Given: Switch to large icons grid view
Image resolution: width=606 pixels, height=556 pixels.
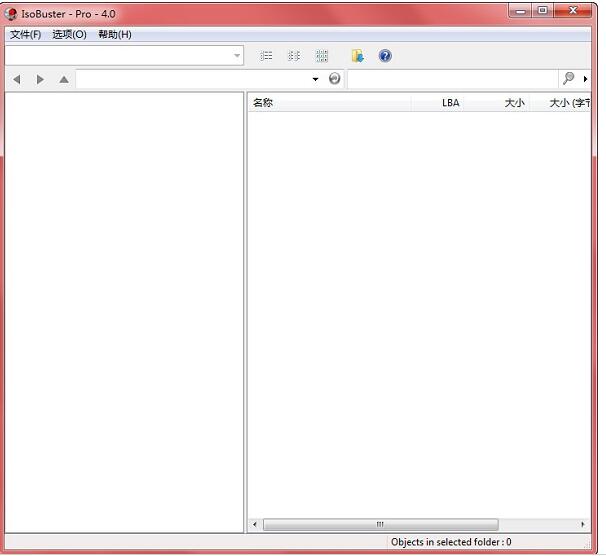Looking at the screenshot, I should point(322,56).
